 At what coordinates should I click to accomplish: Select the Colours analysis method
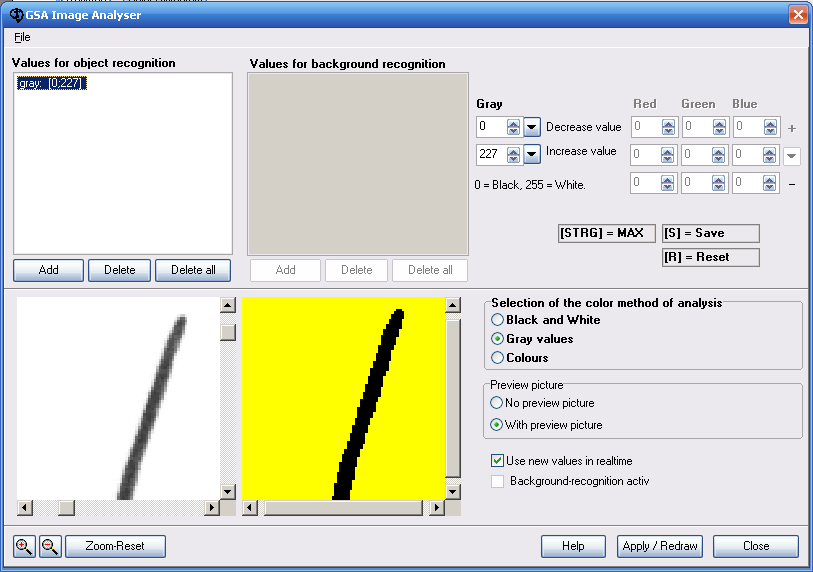tap(497, 357)
